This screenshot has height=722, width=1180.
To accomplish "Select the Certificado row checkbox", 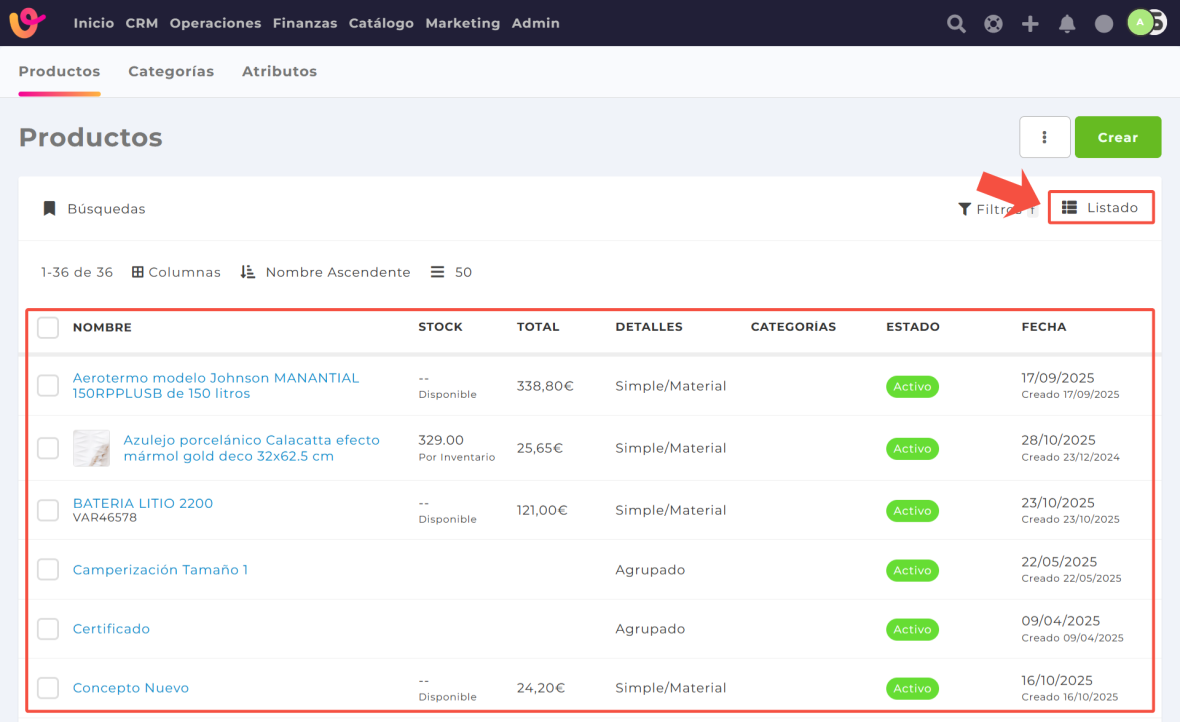I will pos(48,629).
